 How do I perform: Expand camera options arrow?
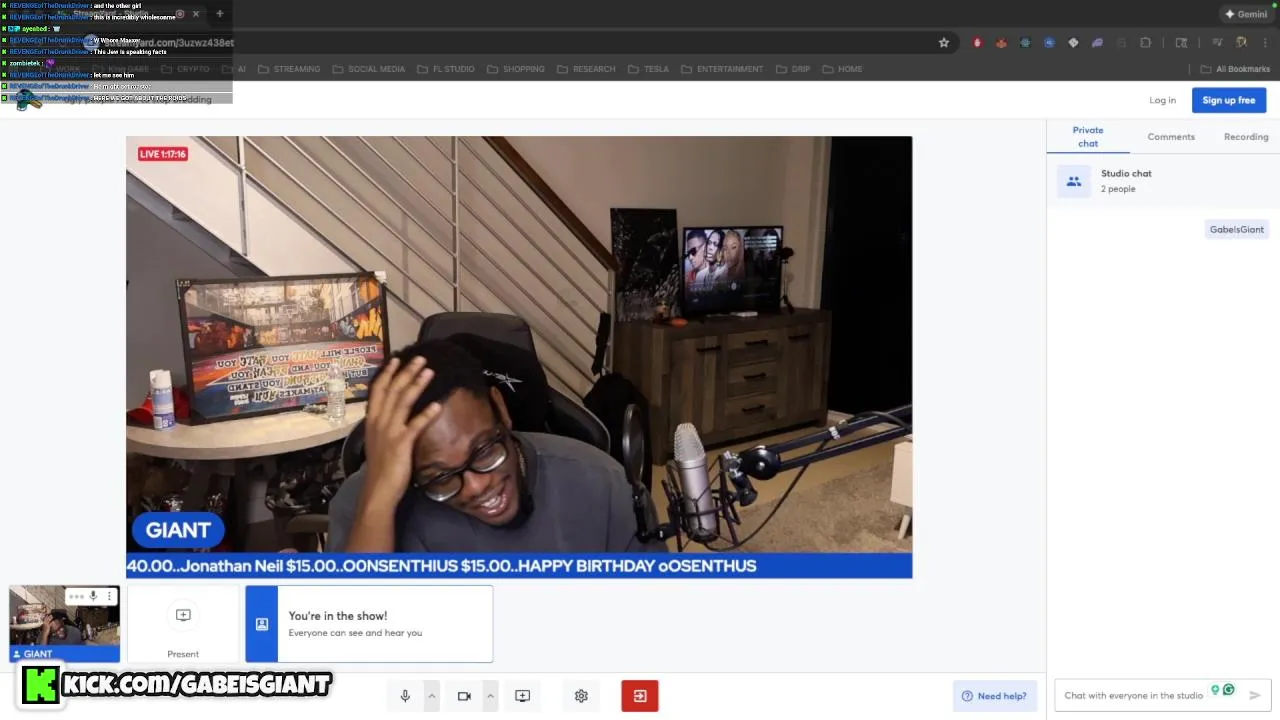coord(490,696)
